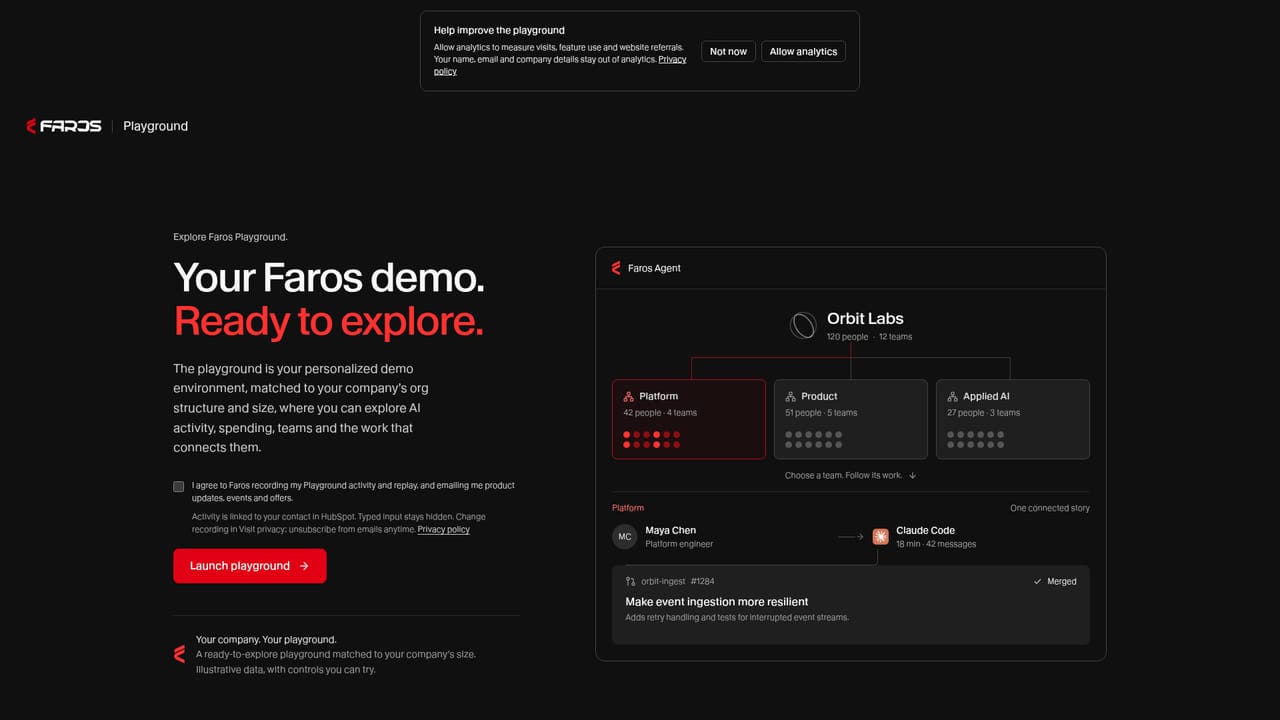Click the Claude Code orange icon

[x=880, y=537]
